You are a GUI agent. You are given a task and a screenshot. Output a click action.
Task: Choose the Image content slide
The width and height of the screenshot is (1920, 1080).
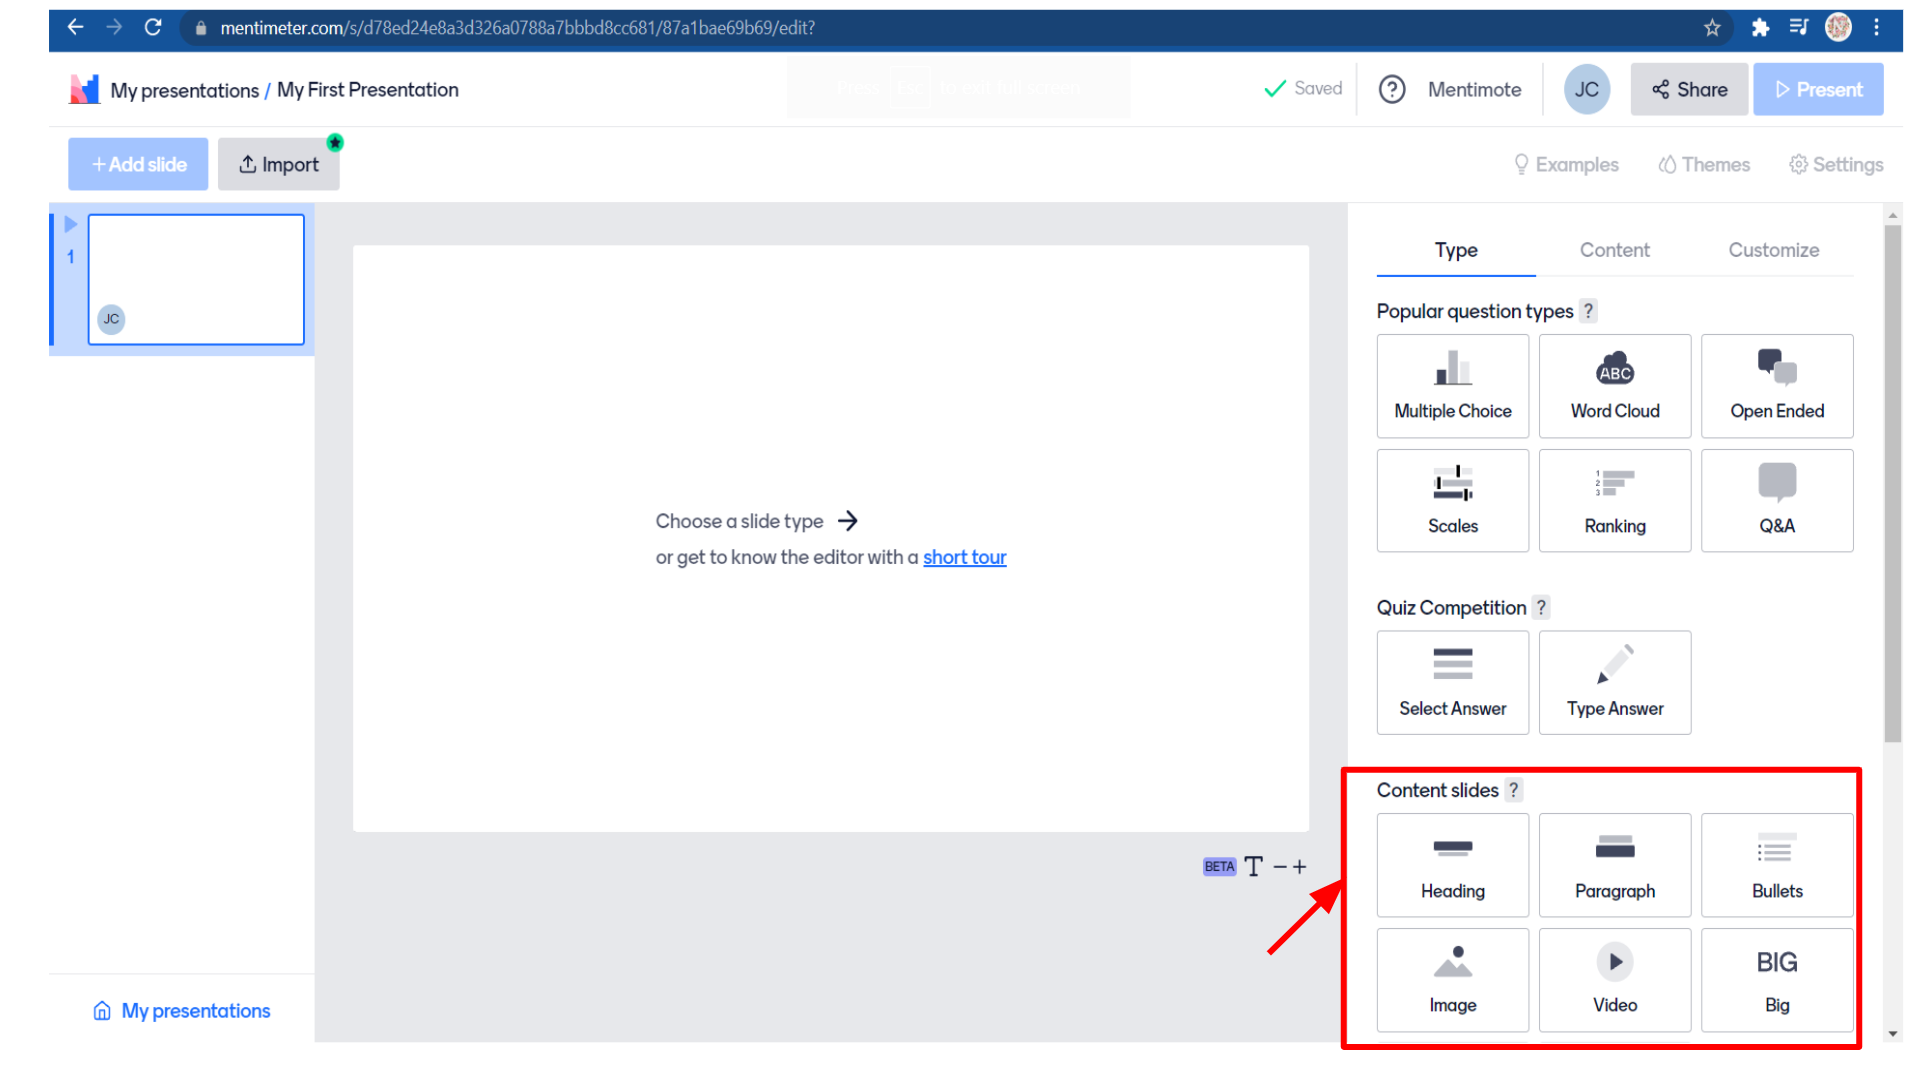tap(1452, 979)
